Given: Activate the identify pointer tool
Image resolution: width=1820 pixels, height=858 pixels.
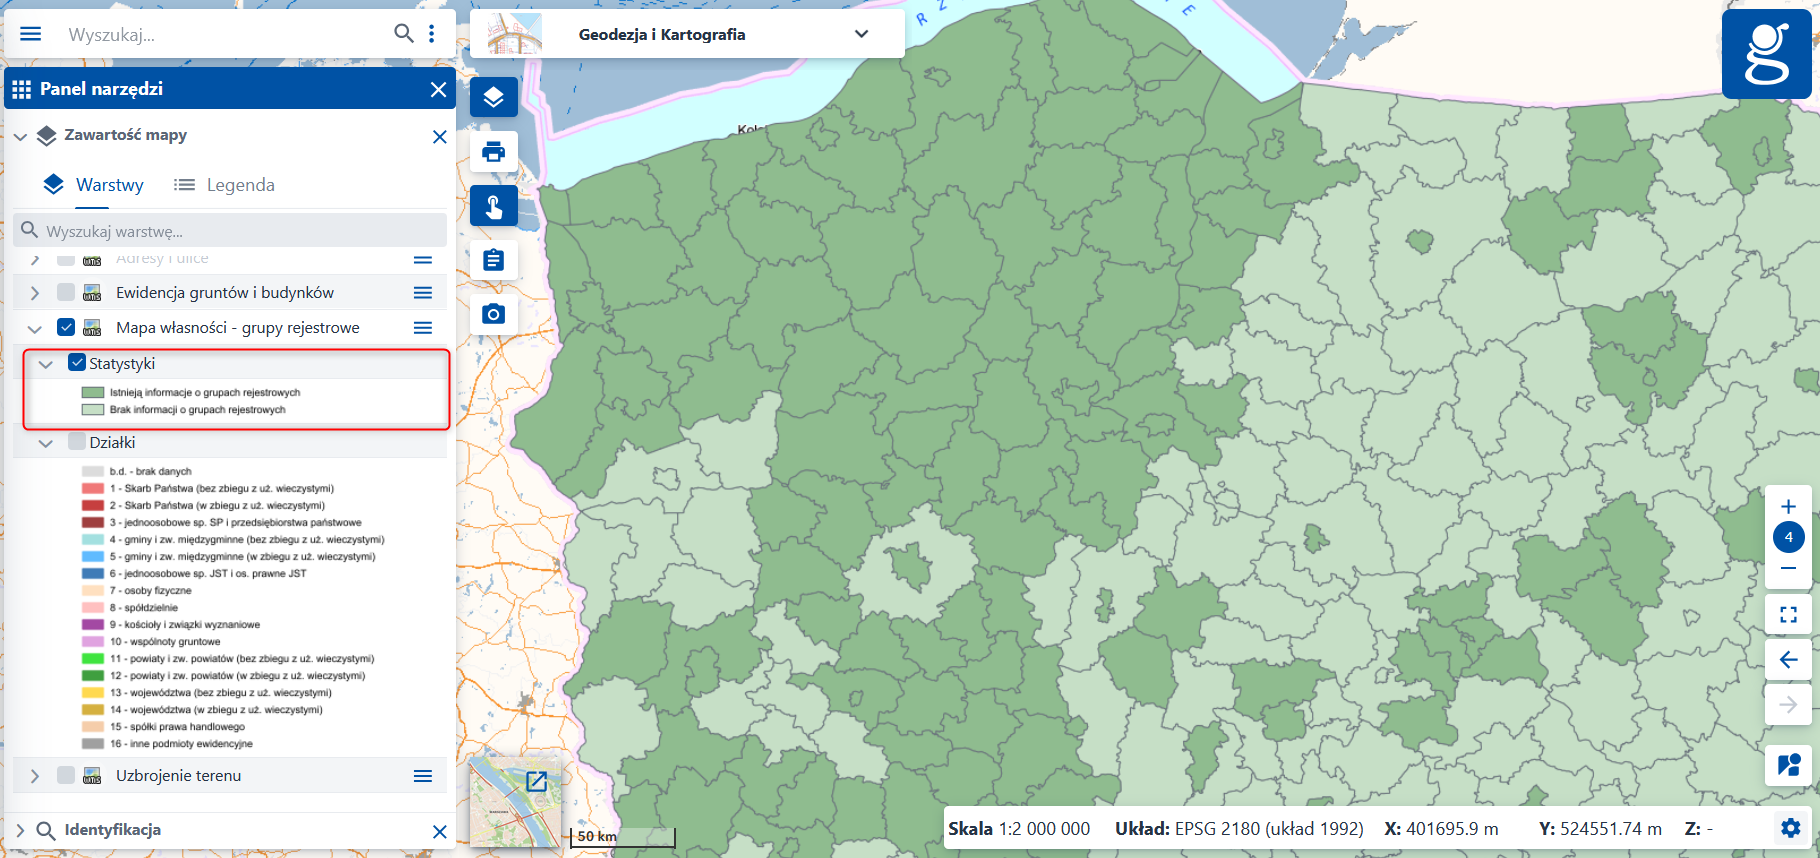Looking at the screenshot, I should [x=493, y=206].
